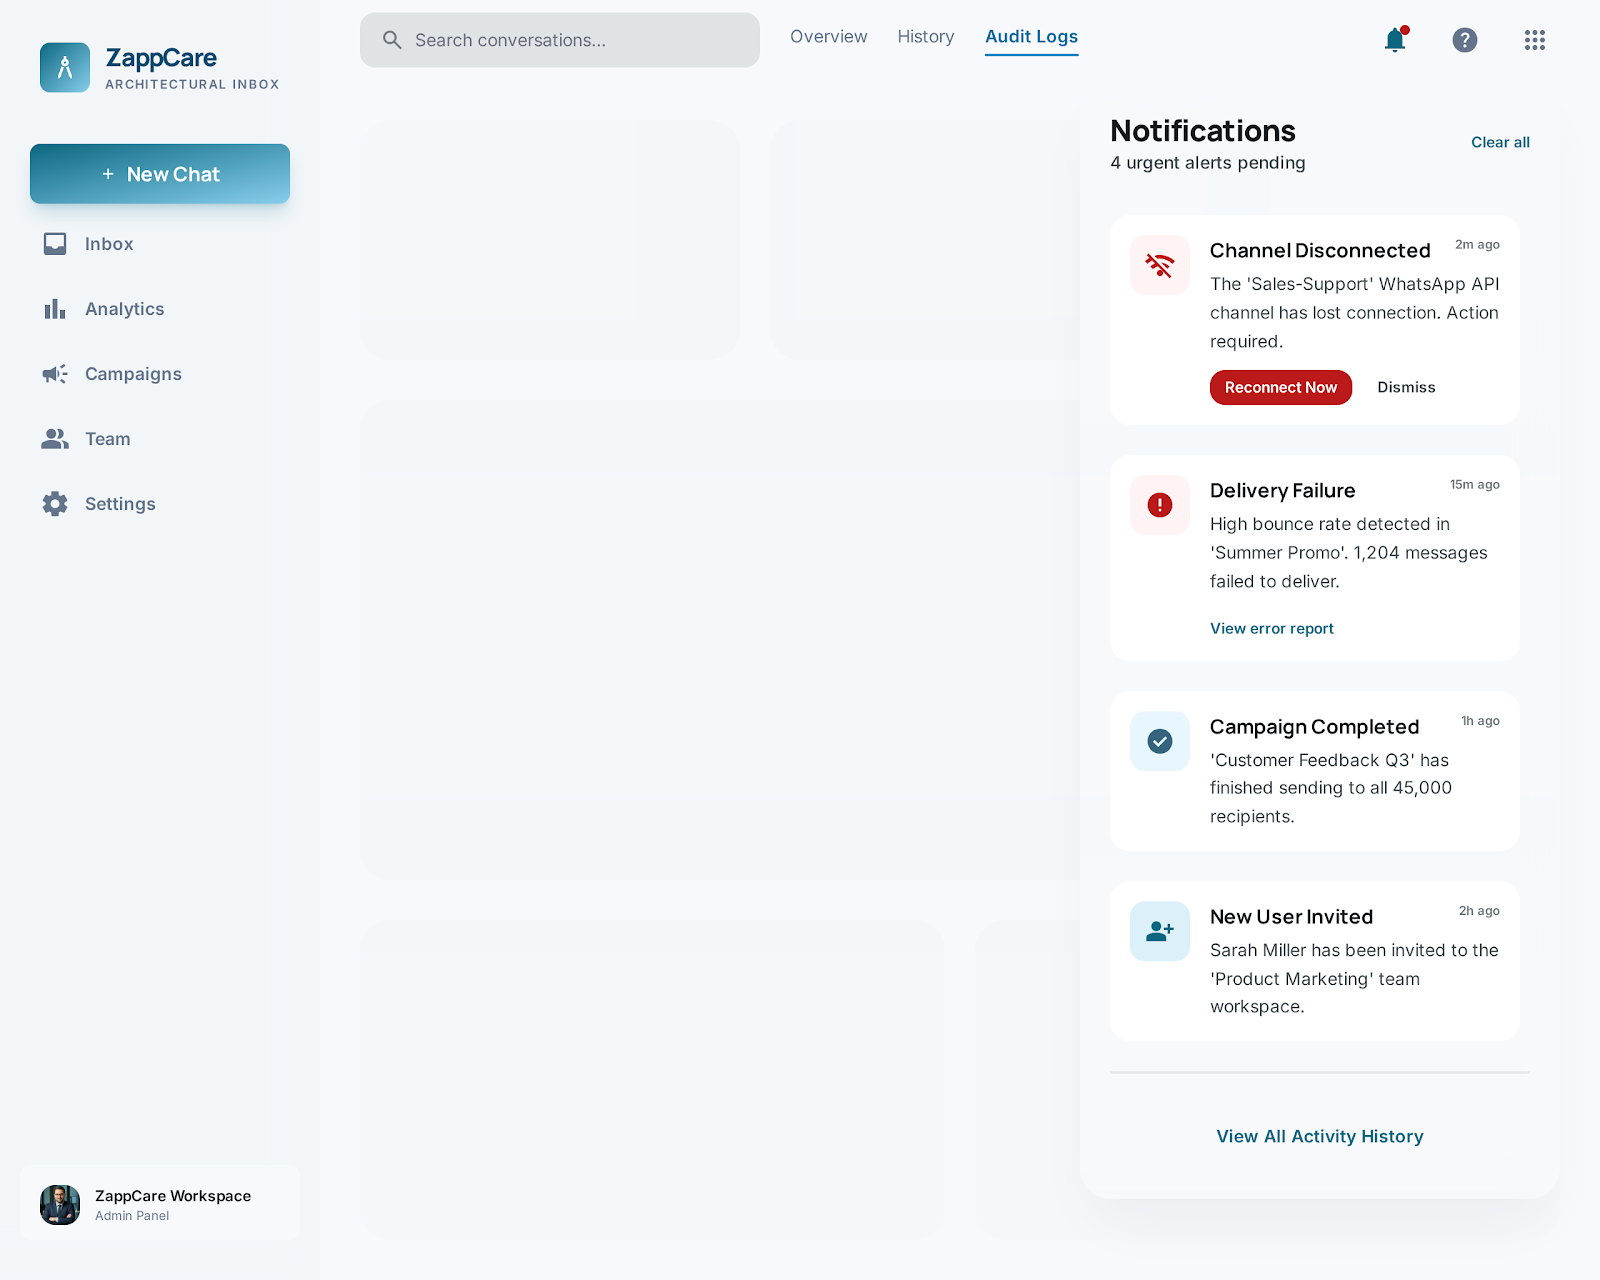Image resolution: width=1600 pixels, height=1280 pixels.
Task: Dismiss the Channel Disconnected alert
Action: (1406, 388)
